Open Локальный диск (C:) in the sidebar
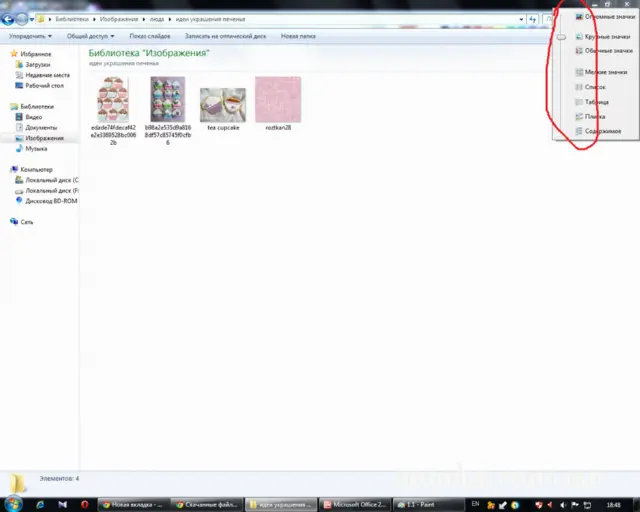Image resolution: width=640 pixels, height=512 pixels. click(47, 180)
